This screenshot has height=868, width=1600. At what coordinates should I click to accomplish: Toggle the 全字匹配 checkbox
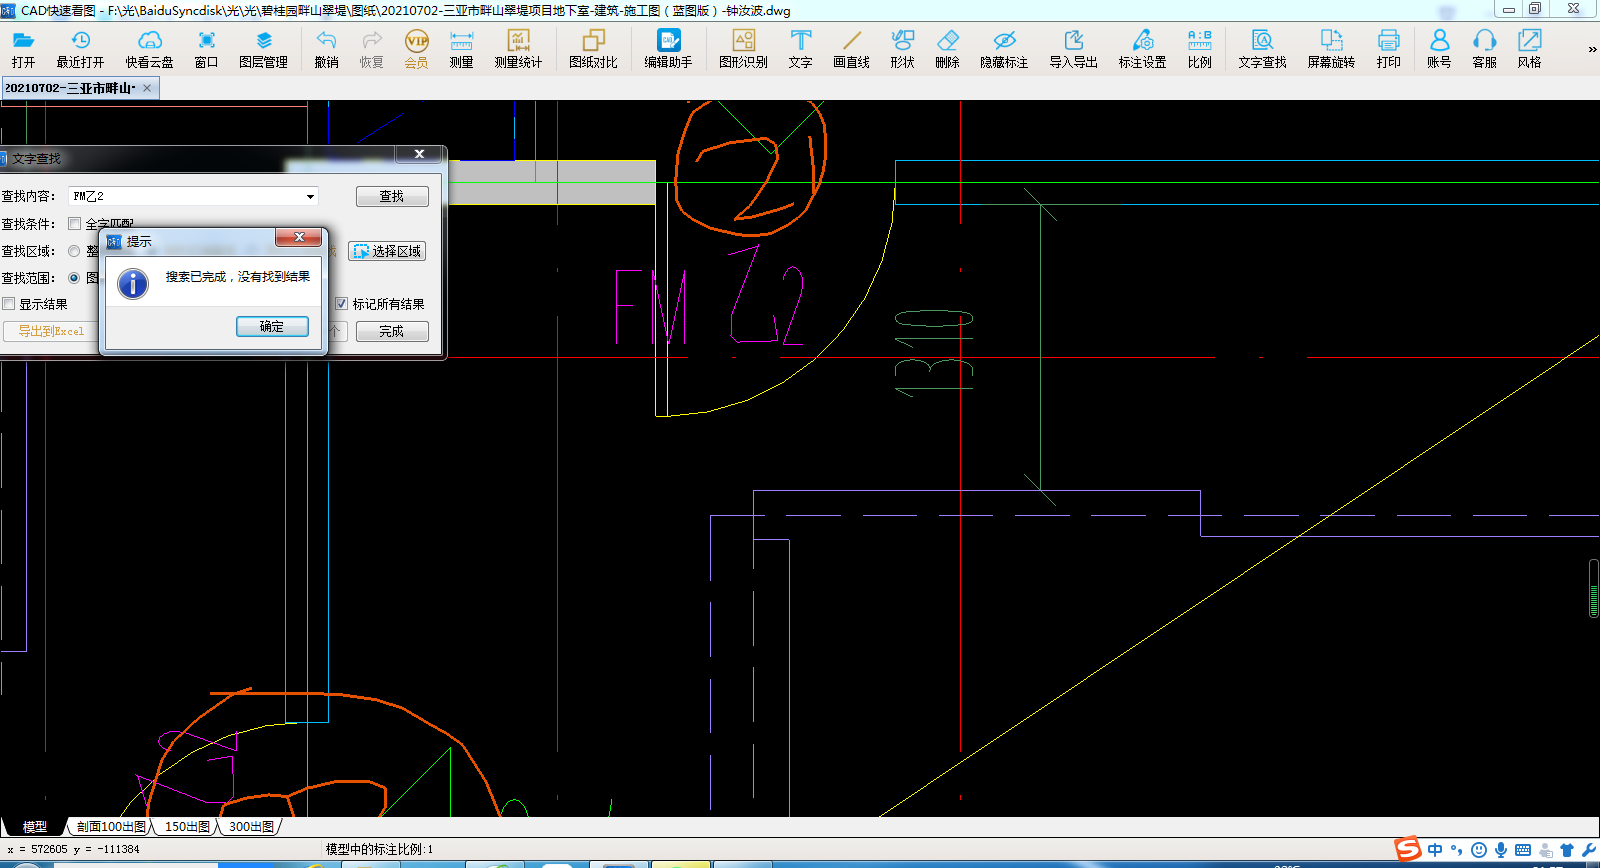(x=74, y=224)
